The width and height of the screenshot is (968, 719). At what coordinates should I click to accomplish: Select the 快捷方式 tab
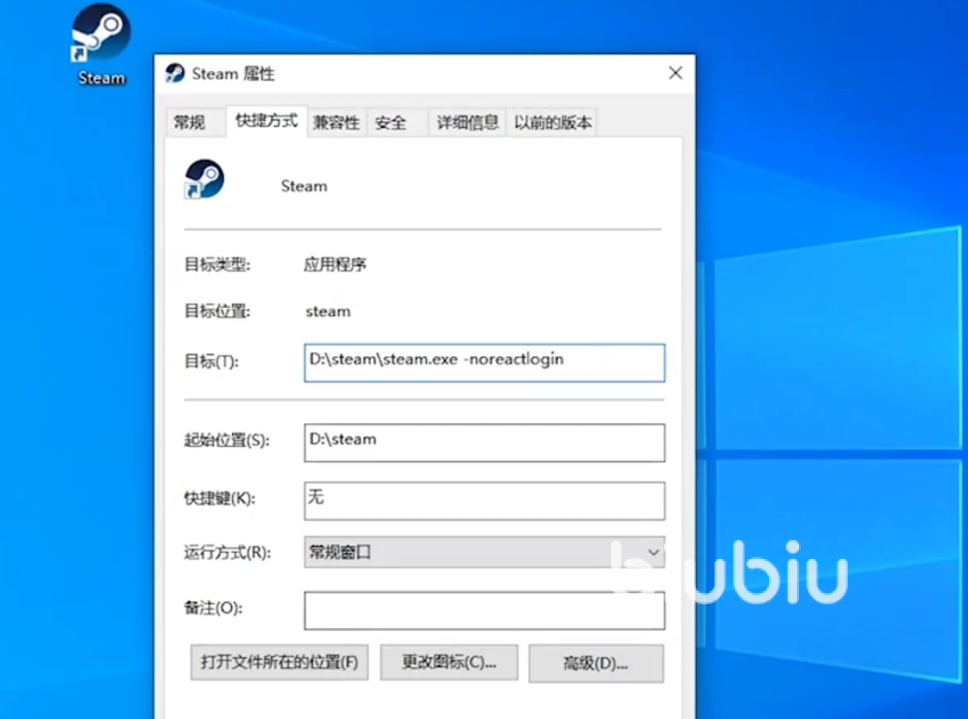(266, 121)
